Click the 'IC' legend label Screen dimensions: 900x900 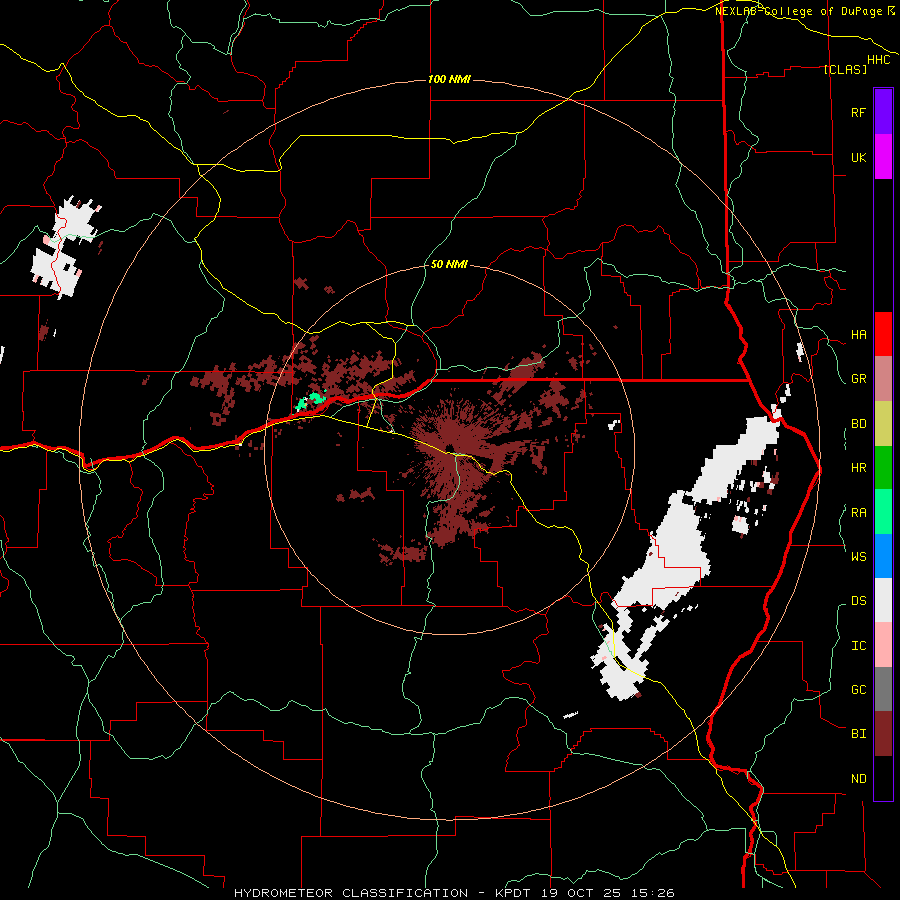point(858,645)
